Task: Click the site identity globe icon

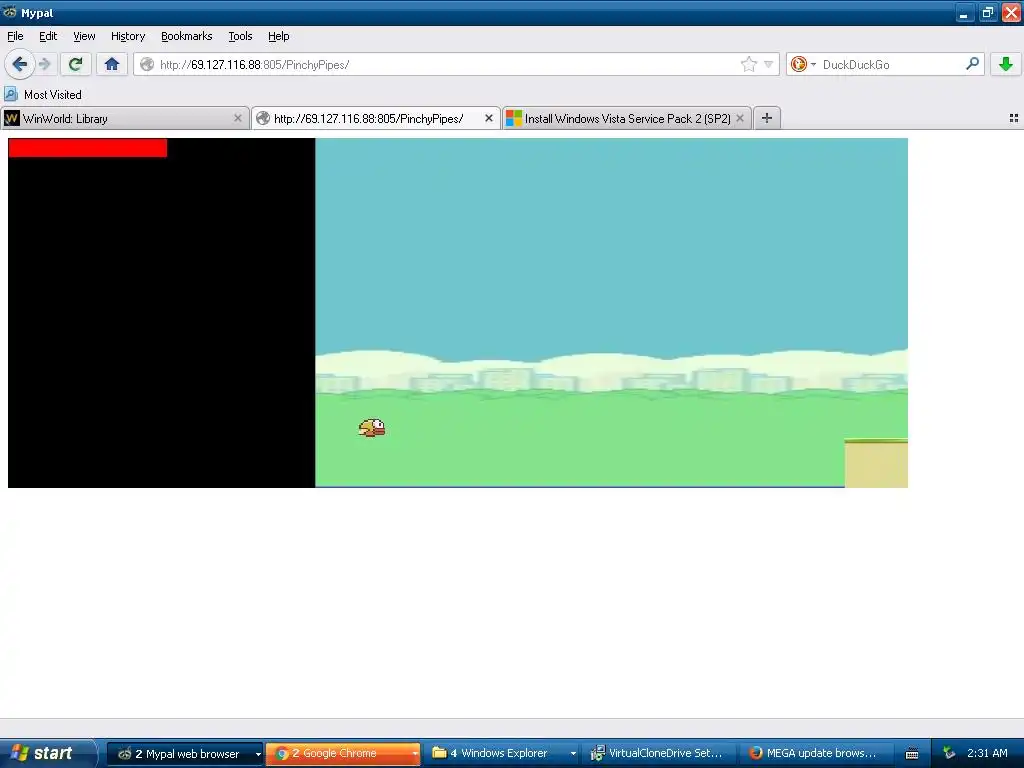Action: 148,64
